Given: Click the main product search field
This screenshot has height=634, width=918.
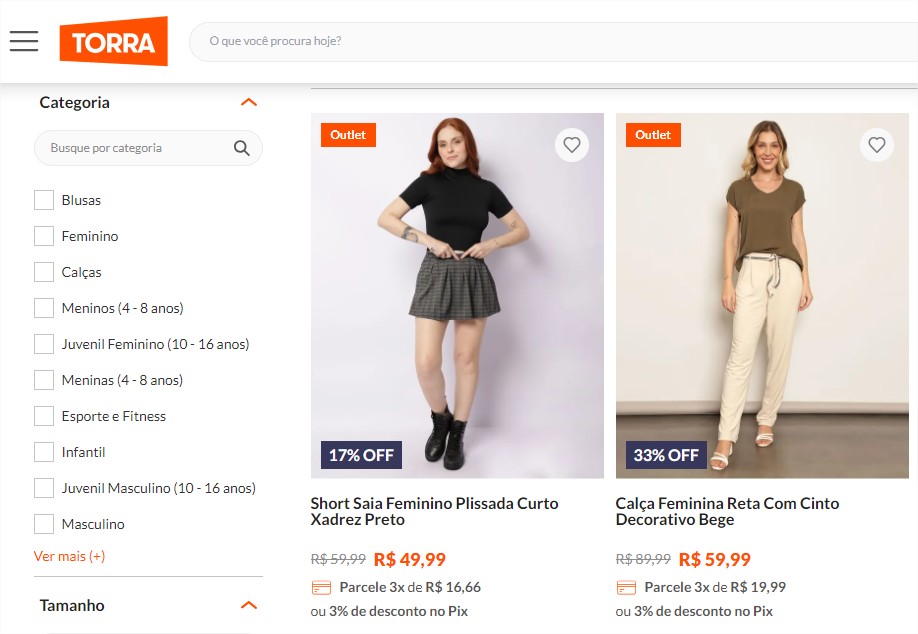Looking at the screenshot, I should tap(550, 41).
